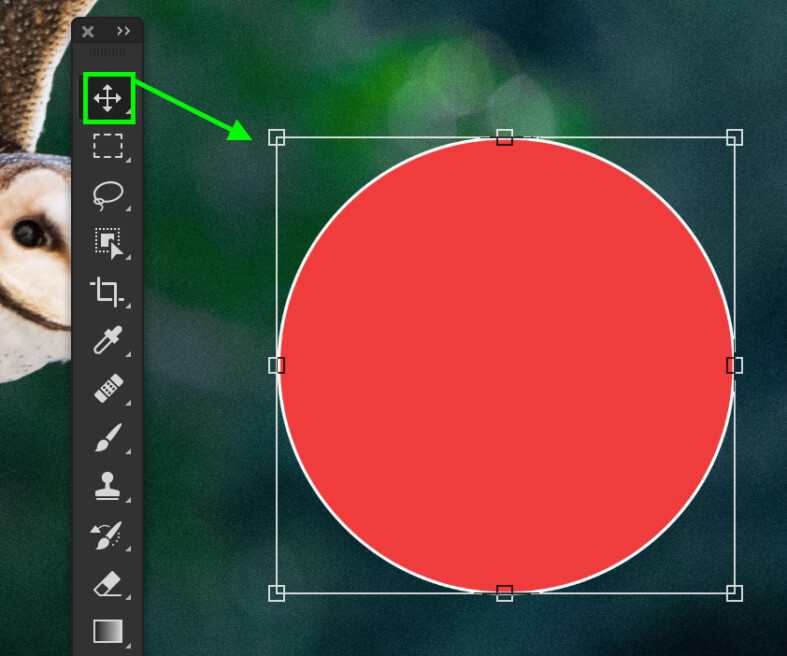
Task: Pick the Eraser tool
Action: point(107,584)
